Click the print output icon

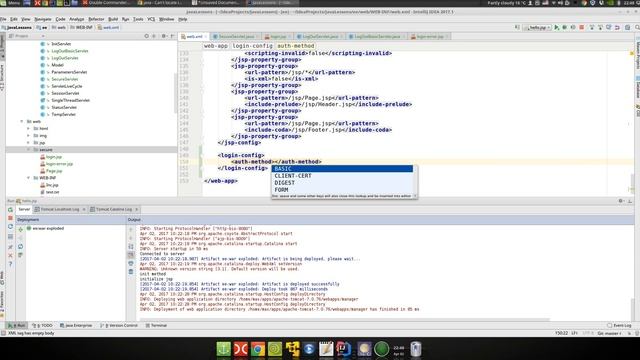coord(131,263)
